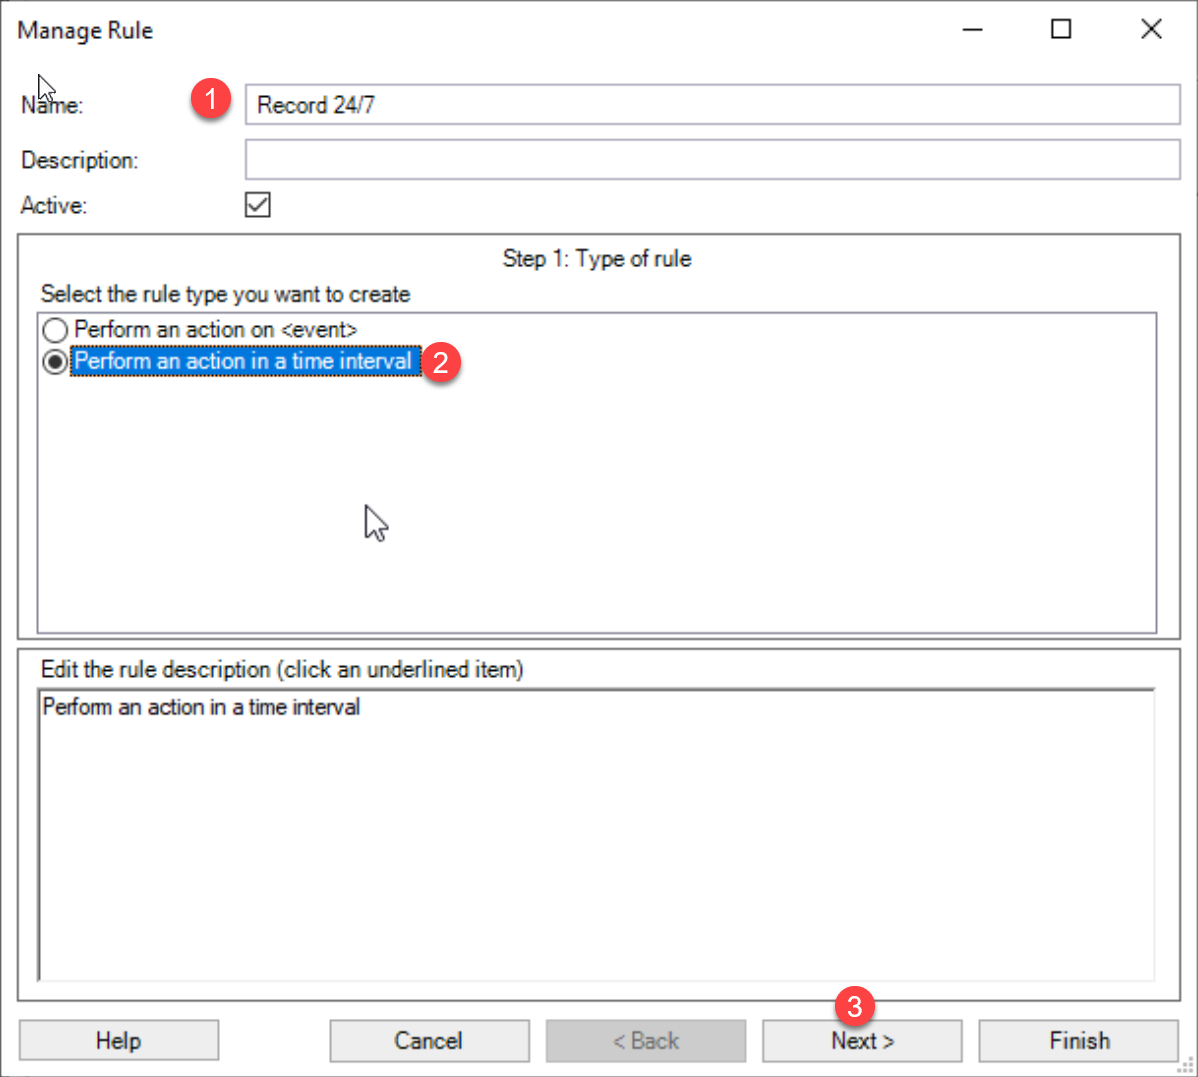The height and width of the screenshot is (1077, 1198).
Task: Click the Manage Rule title bar text
Action: click(x=85, y=31)
